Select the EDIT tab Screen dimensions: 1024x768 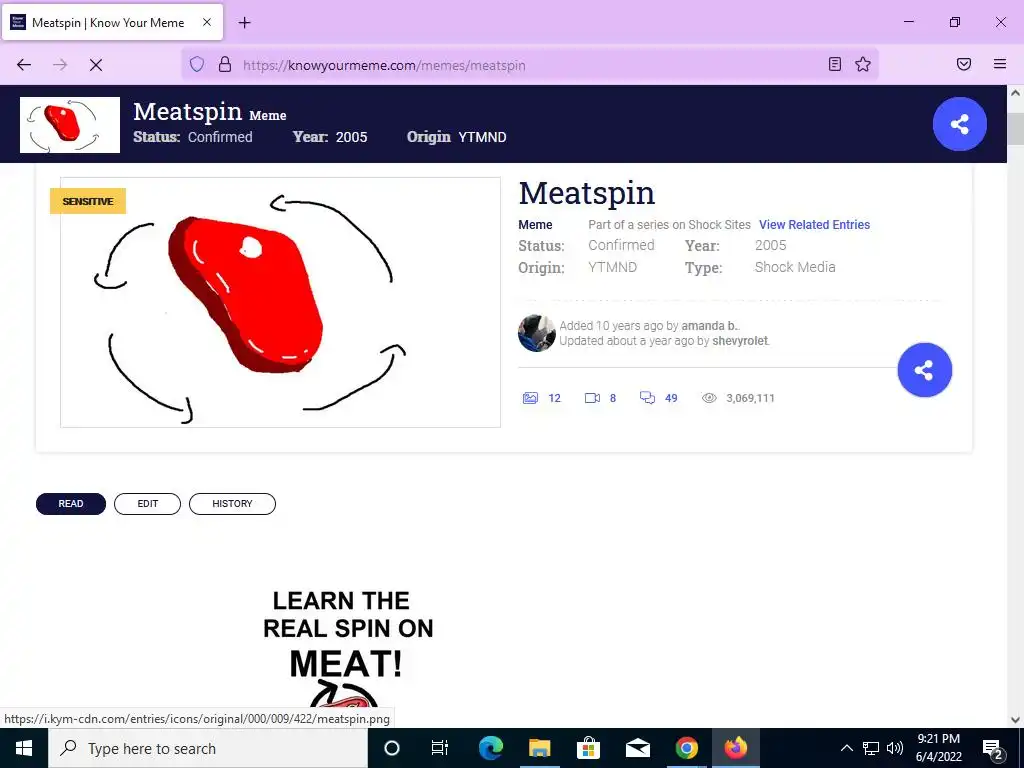(x=148, y=504)
